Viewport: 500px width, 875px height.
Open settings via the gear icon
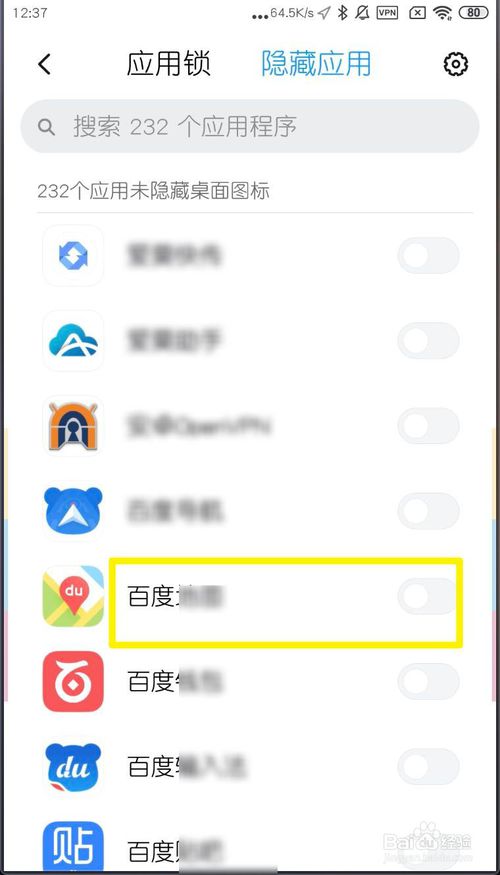pos(456,64)
